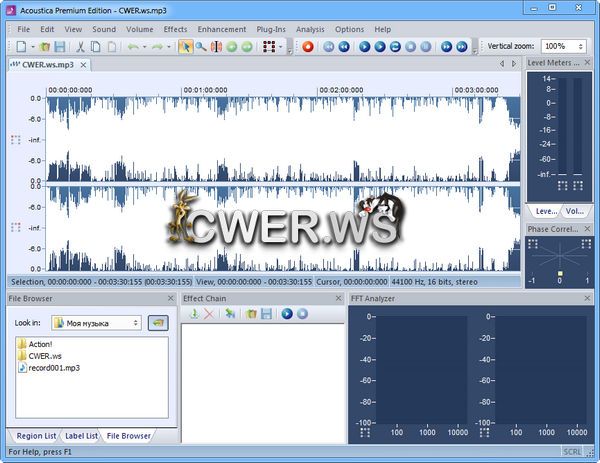
Task: Click the Cut scissors icon
Action: 81,46
